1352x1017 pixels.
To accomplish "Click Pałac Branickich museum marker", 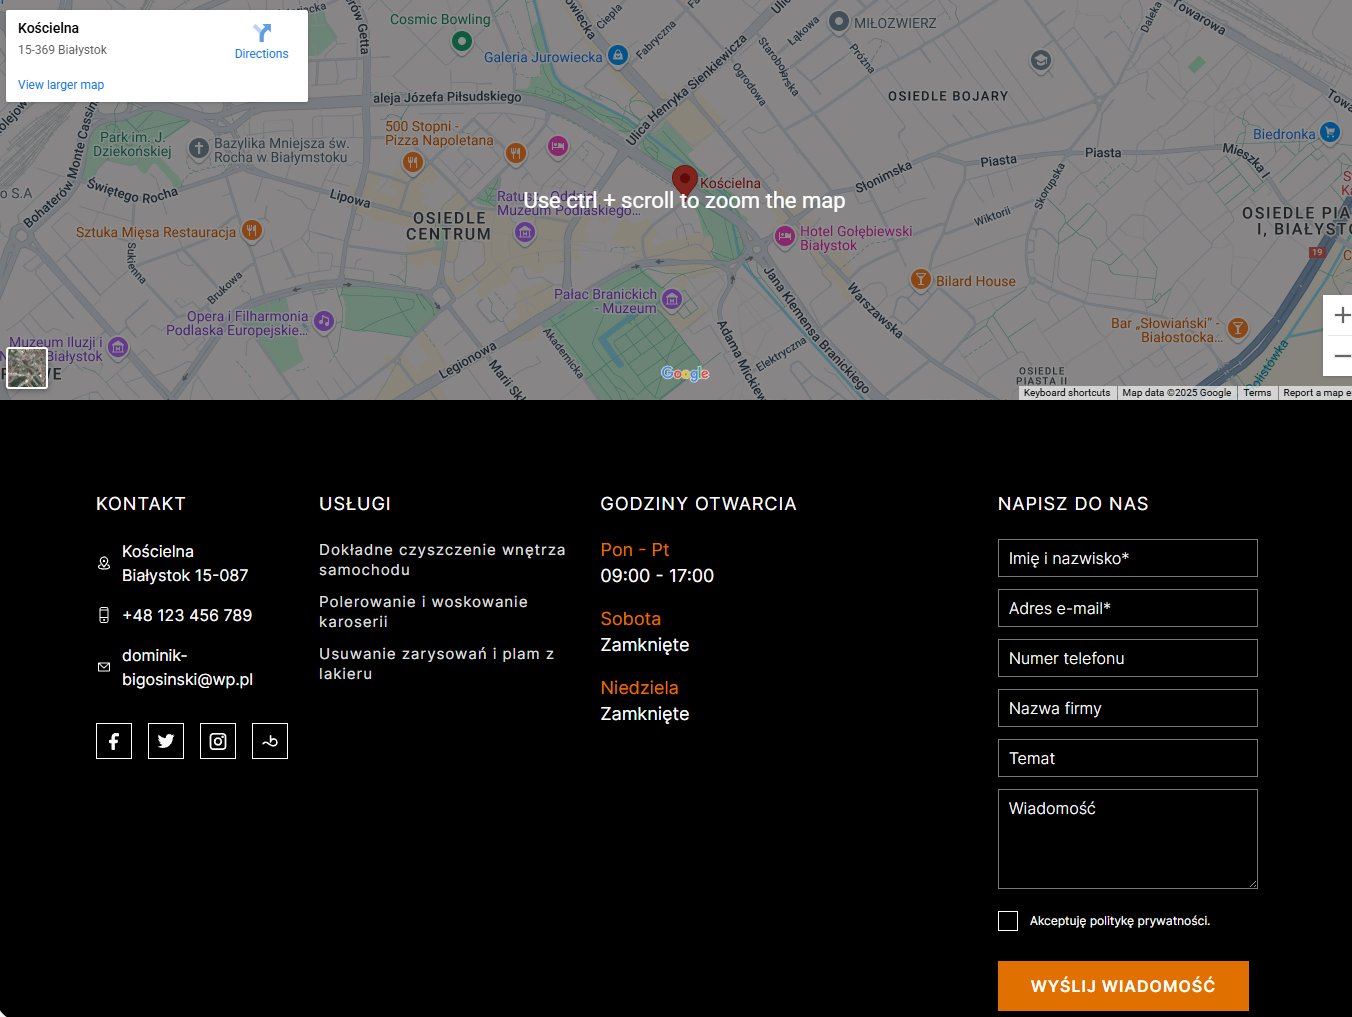I will 672,299.
